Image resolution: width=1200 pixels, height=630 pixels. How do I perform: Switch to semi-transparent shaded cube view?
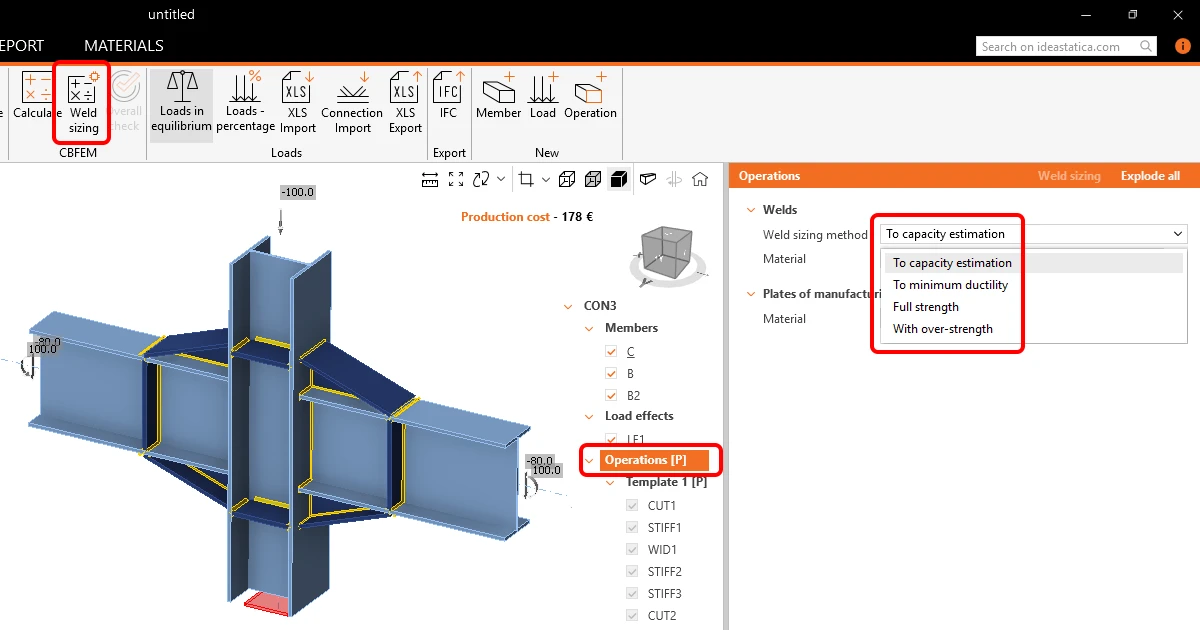click(x=593, y=179)
